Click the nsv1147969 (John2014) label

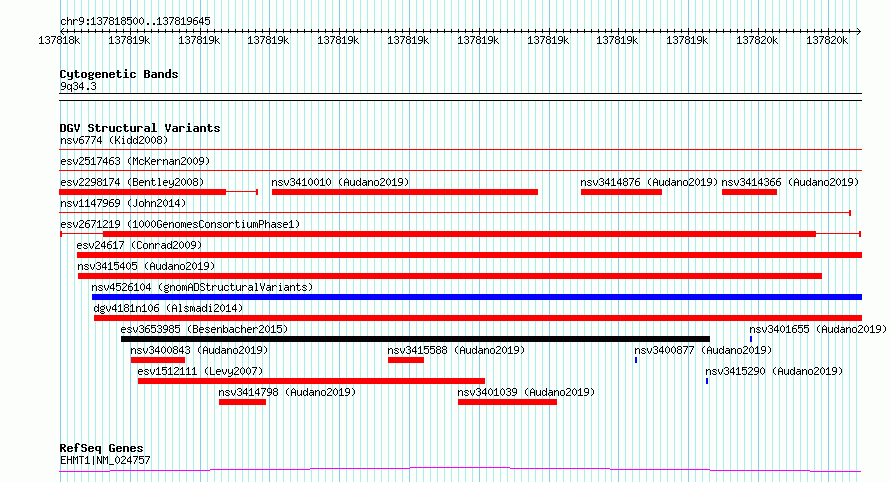coord(123,203)
